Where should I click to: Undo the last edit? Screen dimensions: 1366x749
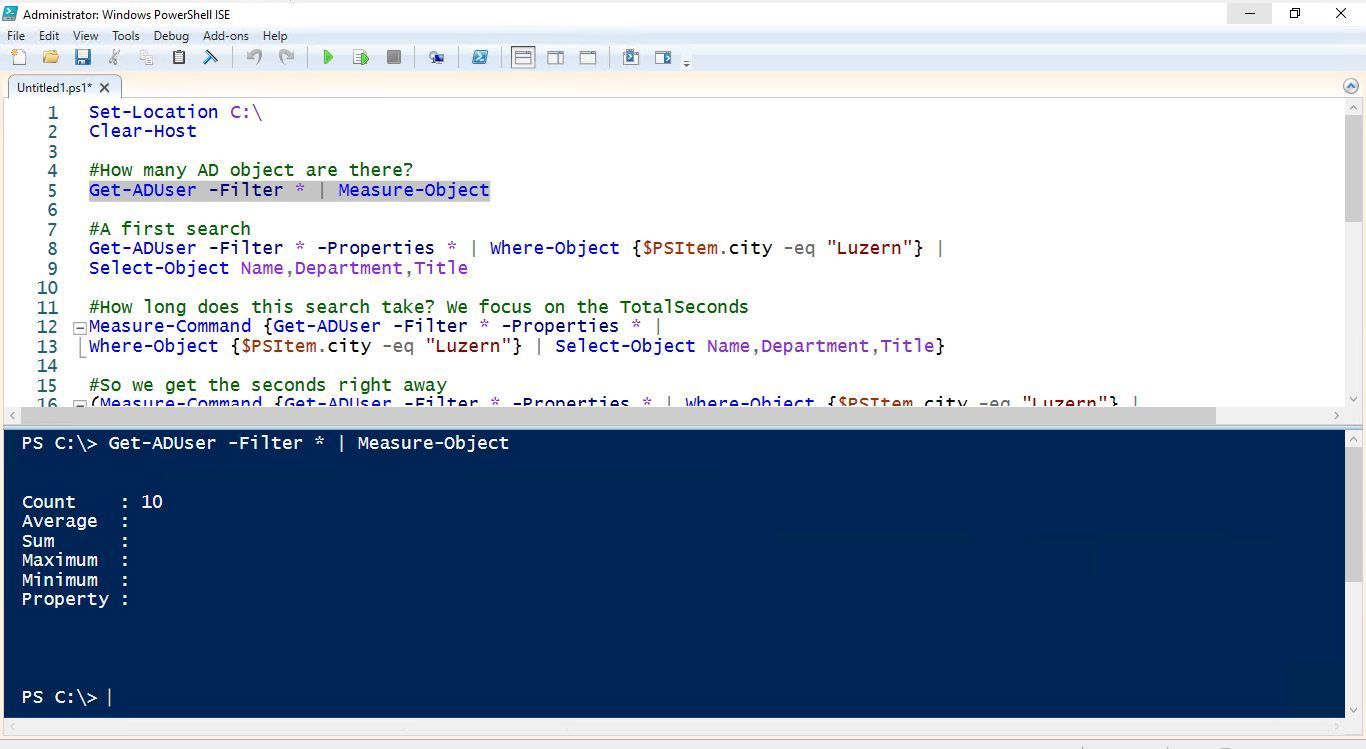(253, 57)
